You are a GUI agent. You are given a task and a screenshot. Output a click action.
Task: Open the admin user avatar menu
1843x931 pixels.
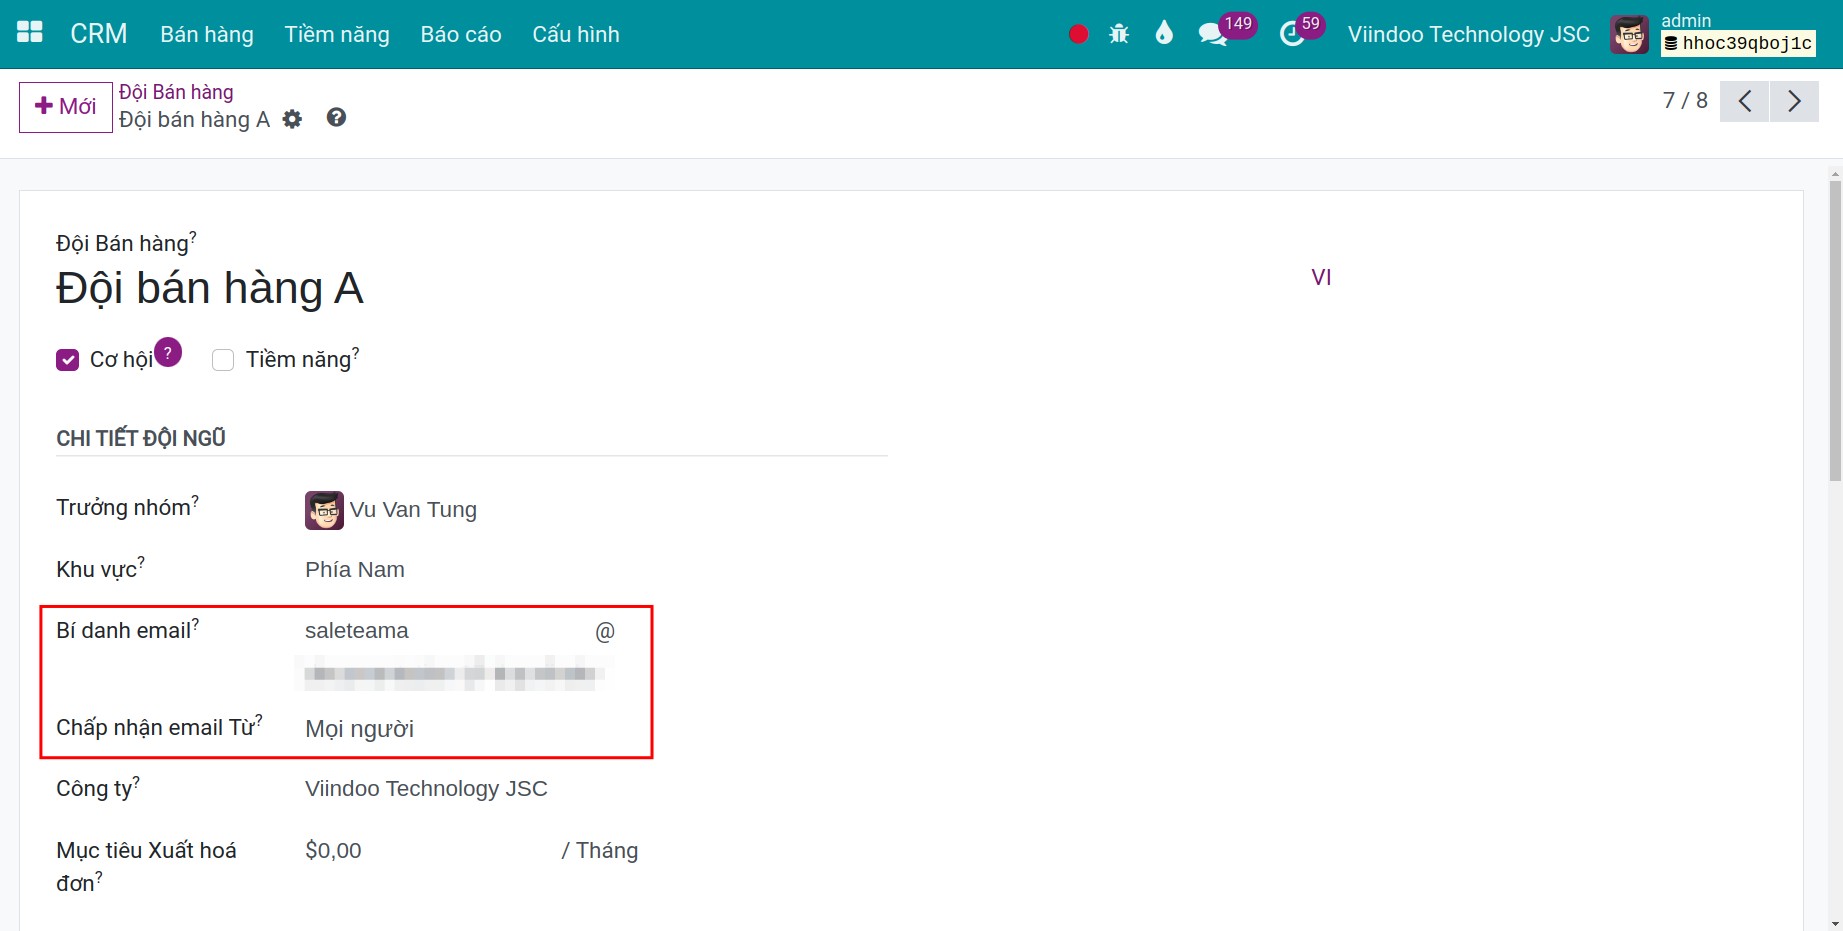click(x=1629, y=34)
